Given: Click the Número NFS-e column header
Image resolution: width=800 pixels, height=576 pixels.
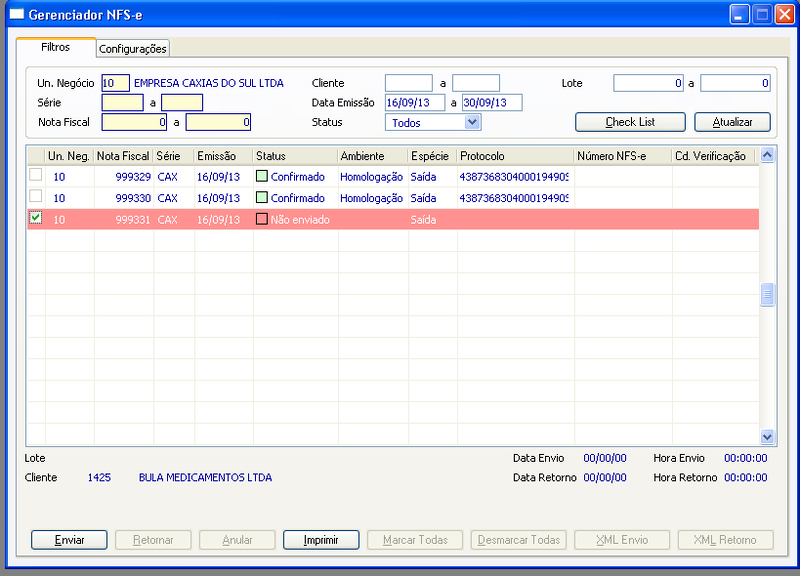Looking at the screenshot, I should click(623, 156).
